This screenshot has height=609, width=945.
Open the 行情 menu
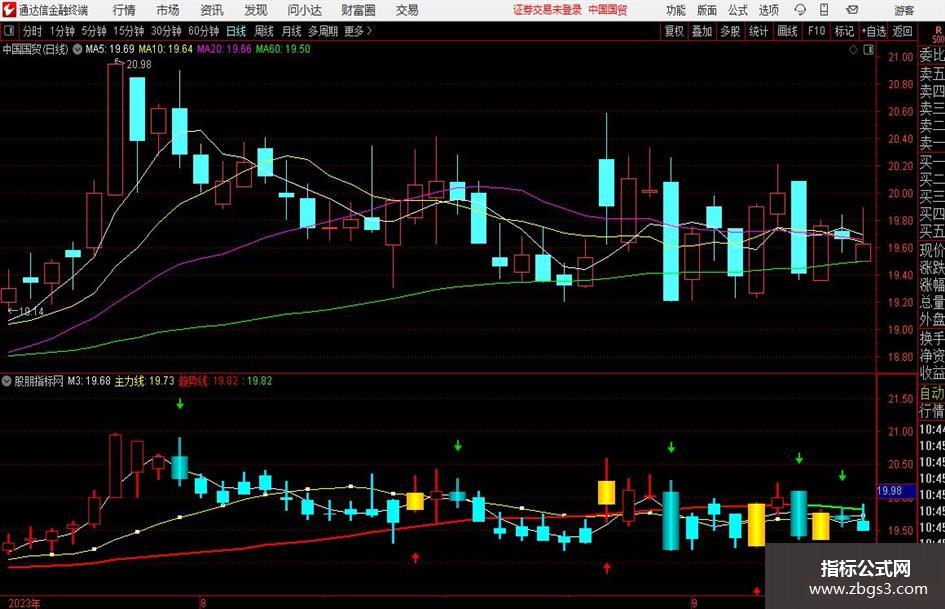(x=124, y=10)
